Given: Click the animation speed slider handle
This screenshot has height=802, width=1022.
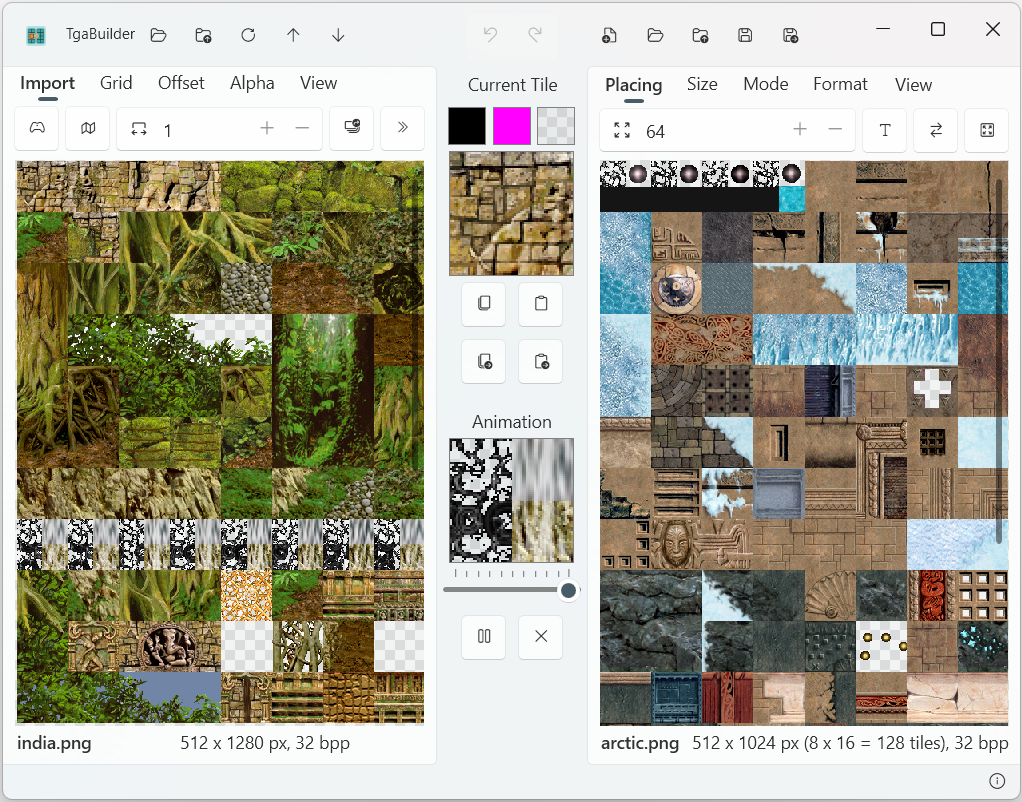Looking at the screenshot, I should click(x=568, y=590).
